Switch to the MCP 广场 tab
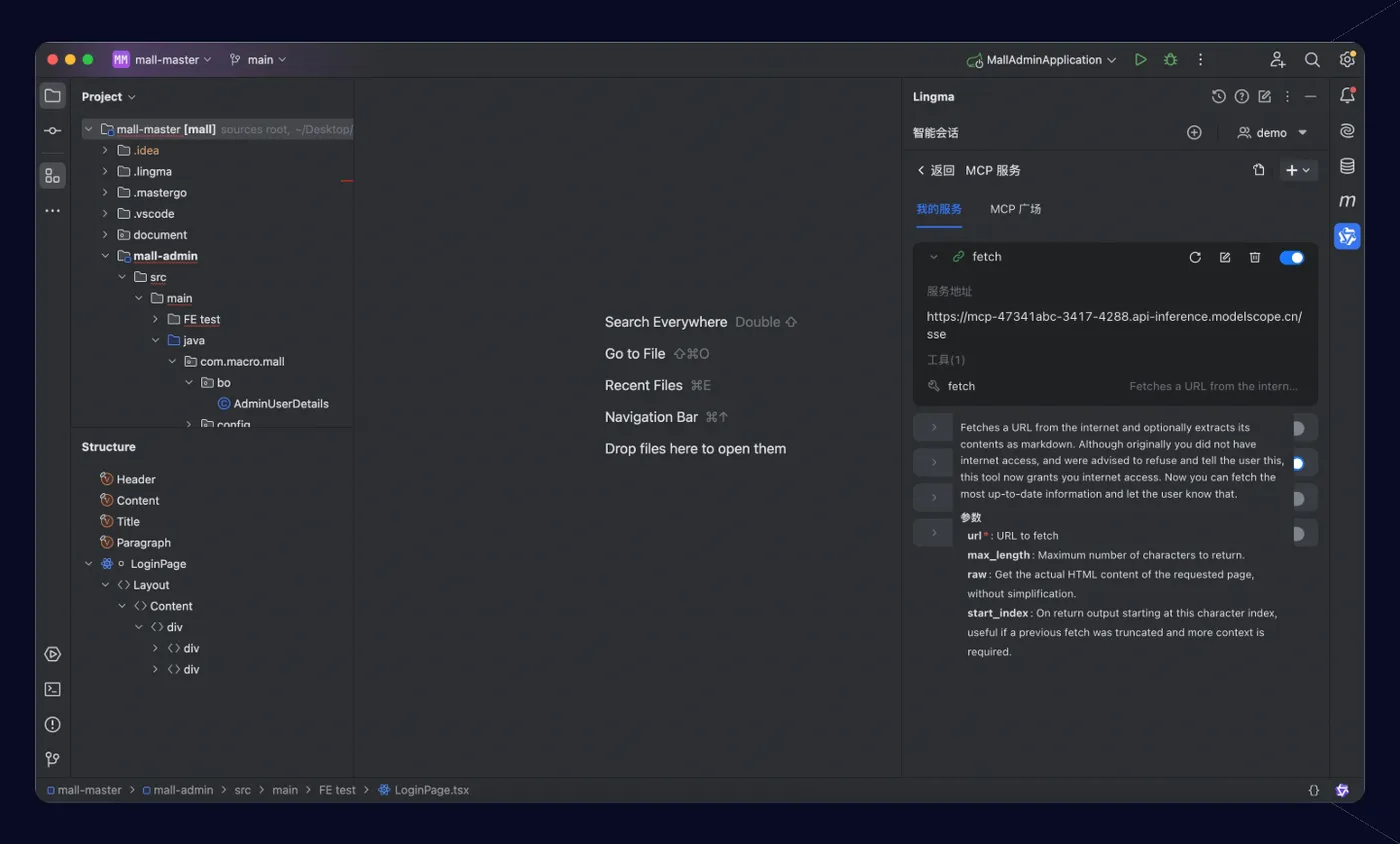 1015,209
